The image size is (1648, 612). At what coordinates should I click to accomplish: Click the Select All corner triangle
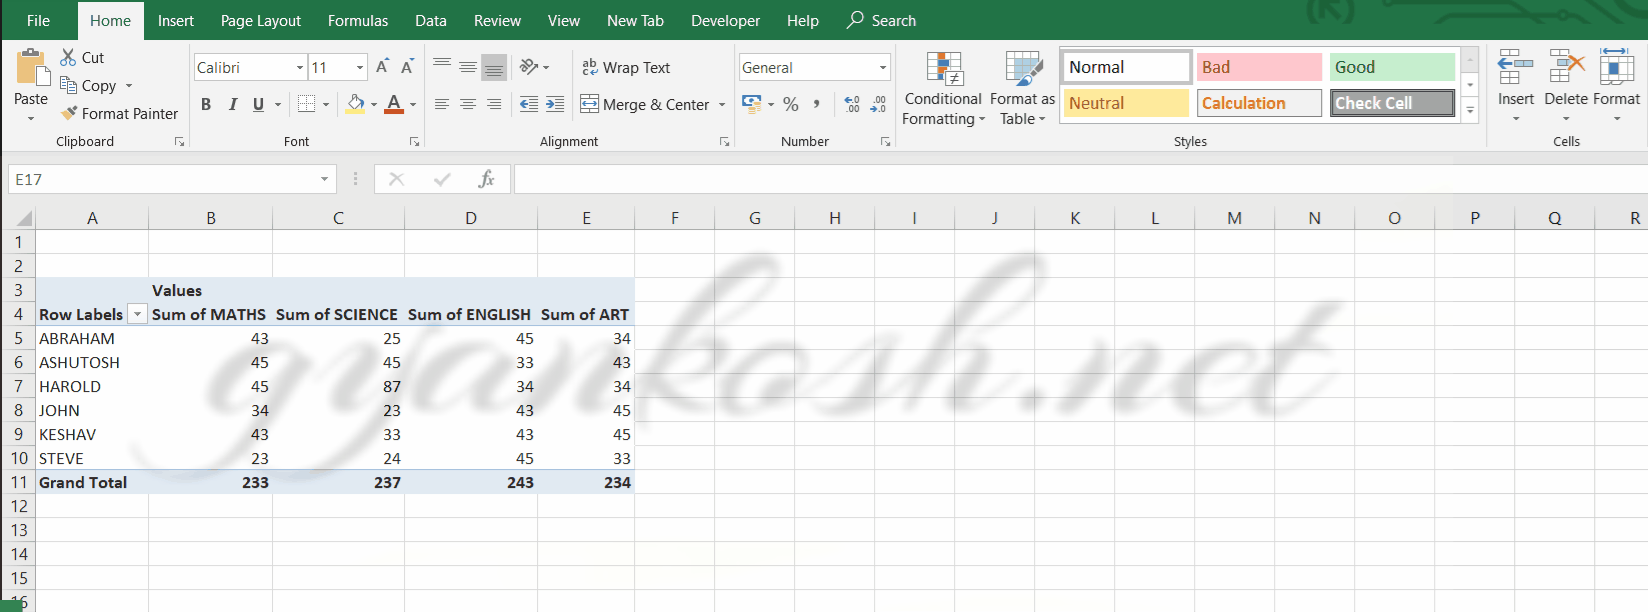click(x=24, y=218)
